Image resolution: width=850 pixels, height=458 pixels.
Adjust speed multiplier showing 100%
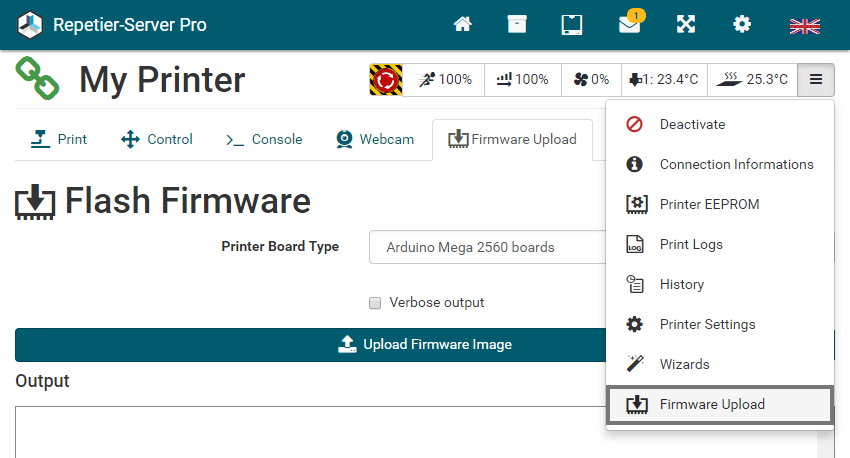pos(444,80)
